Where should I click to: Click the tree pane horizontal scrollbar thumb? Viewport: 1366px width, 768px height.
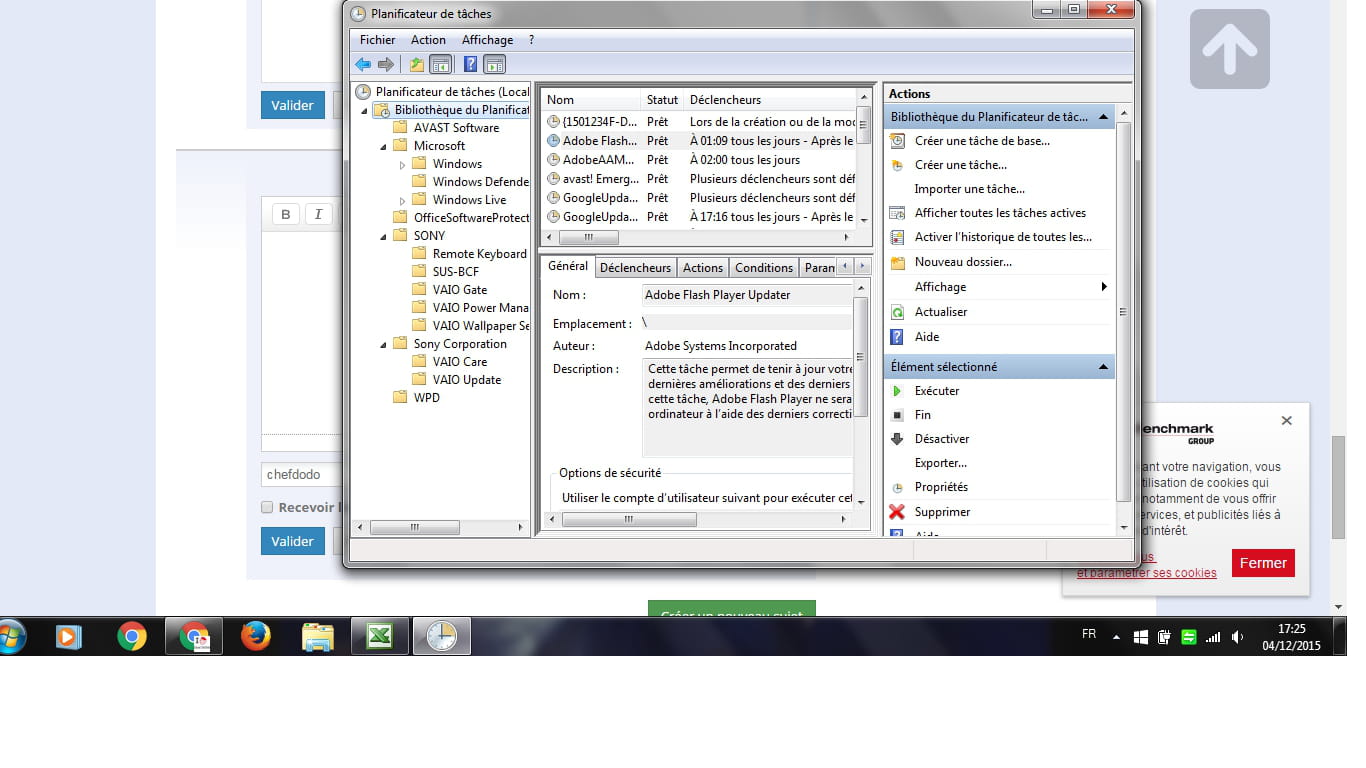click(x=415, y=527)
